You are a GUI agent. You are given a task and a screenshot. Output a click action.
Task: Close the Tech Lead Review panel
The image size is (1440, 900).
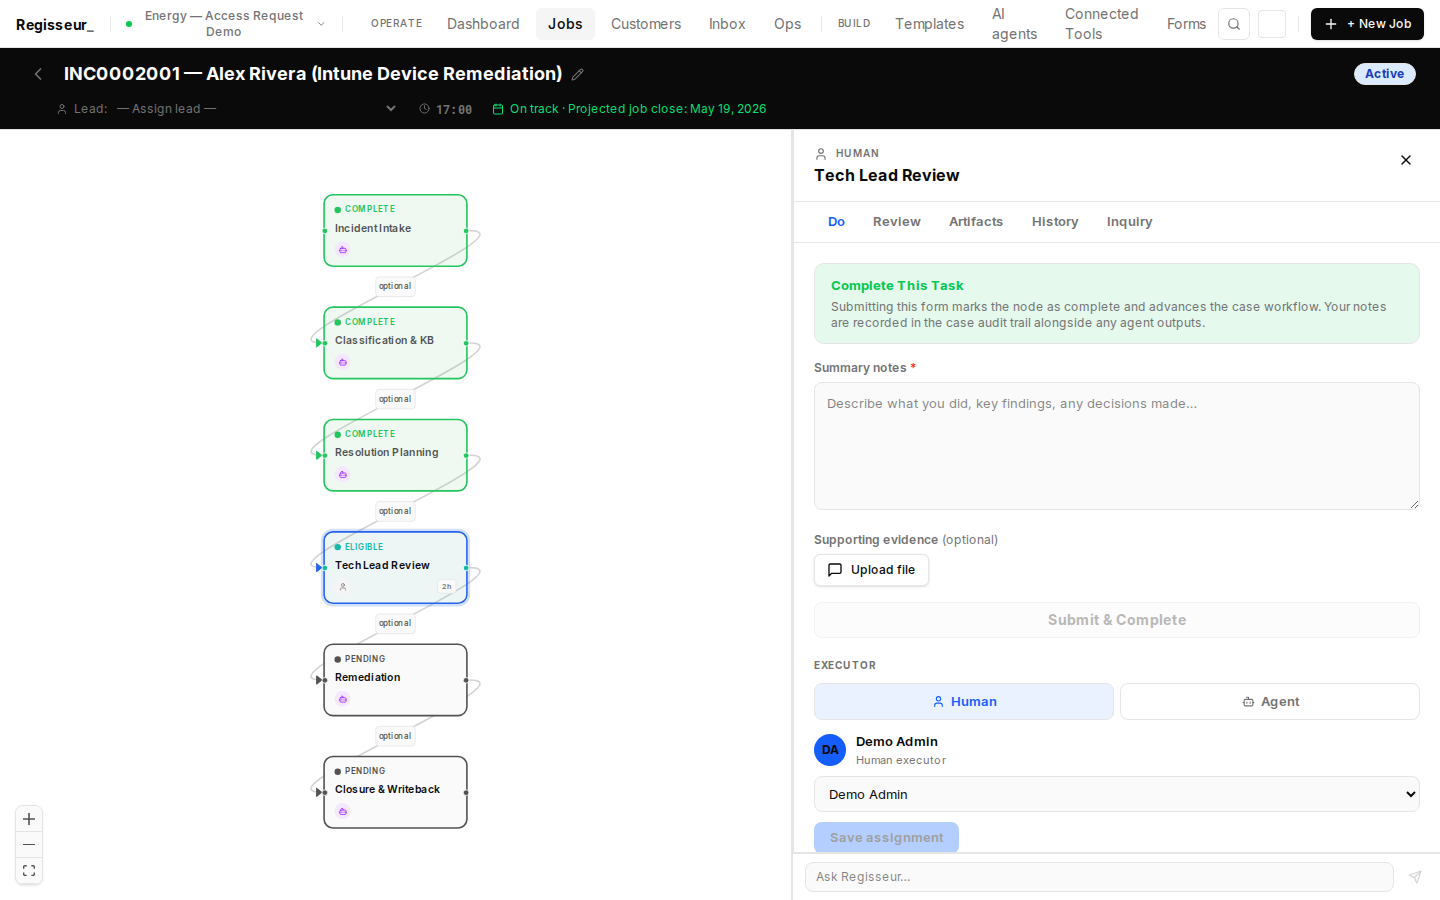coord(1406,160)
